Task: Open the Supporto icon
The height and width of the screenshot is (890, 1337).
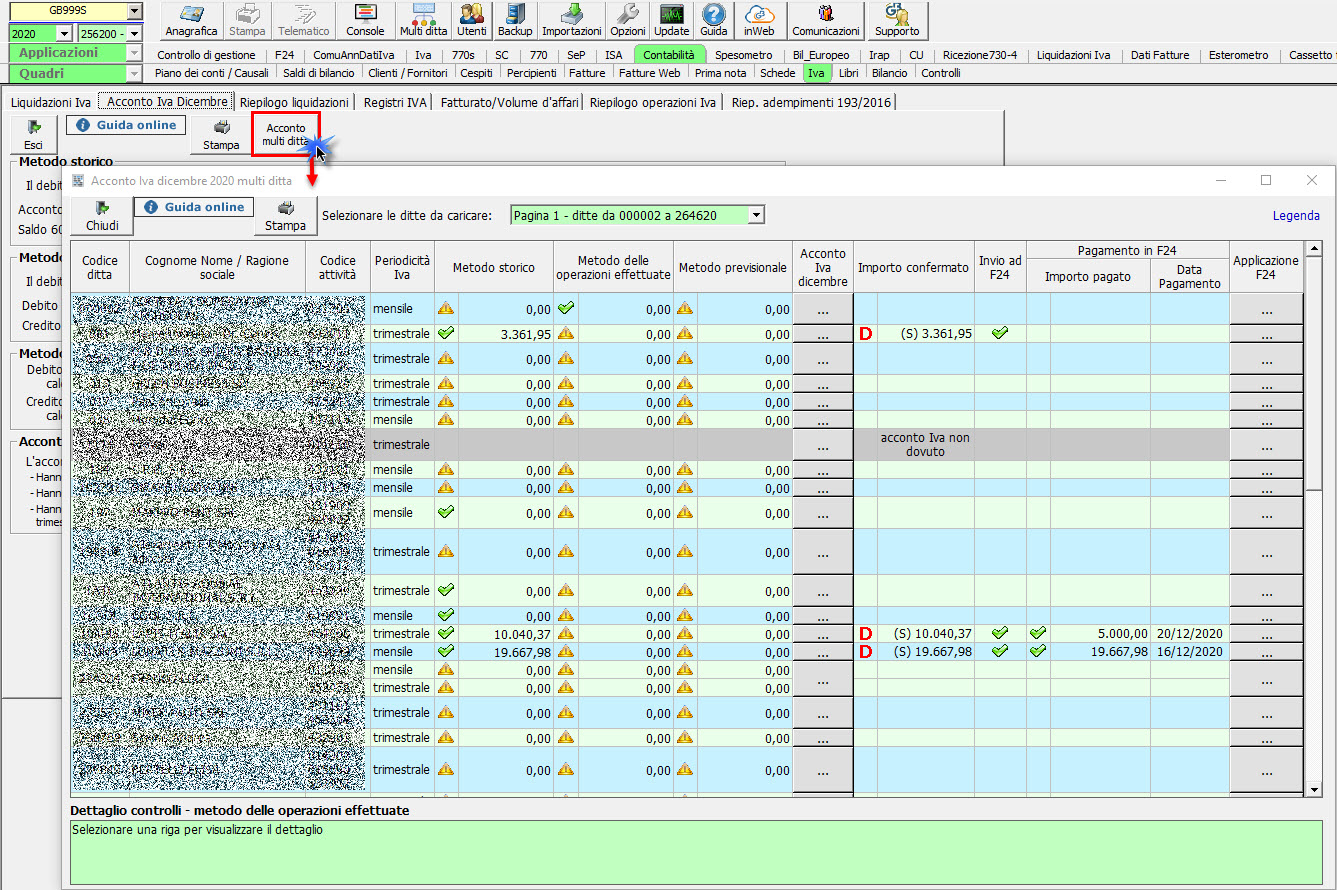Action: [x=897, y=20]
